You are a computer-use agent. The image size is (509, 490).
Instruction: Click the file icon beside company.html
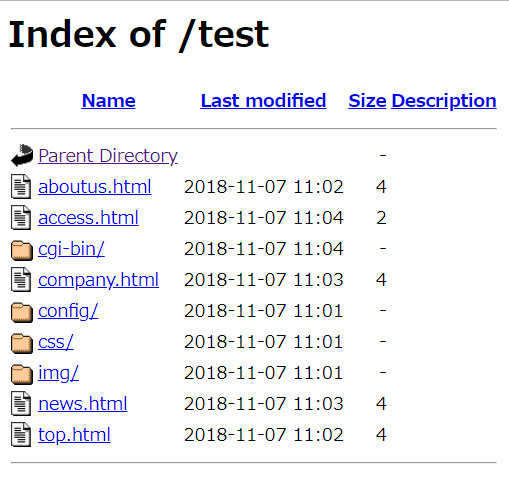click(x=21, y=280)
